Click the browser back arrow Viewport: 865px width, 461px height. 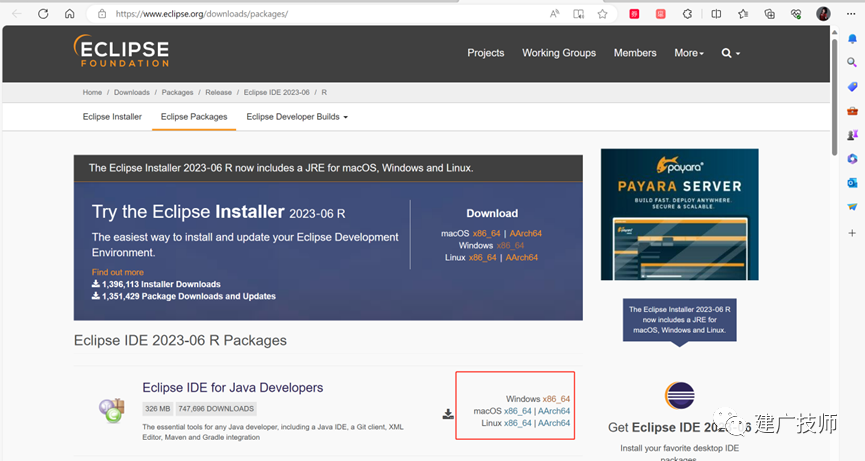click(17, 14)
